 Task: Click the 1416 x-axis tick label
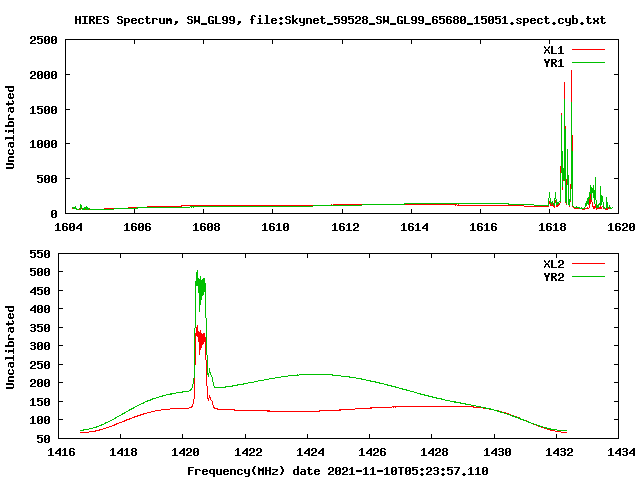click(61, 452)
